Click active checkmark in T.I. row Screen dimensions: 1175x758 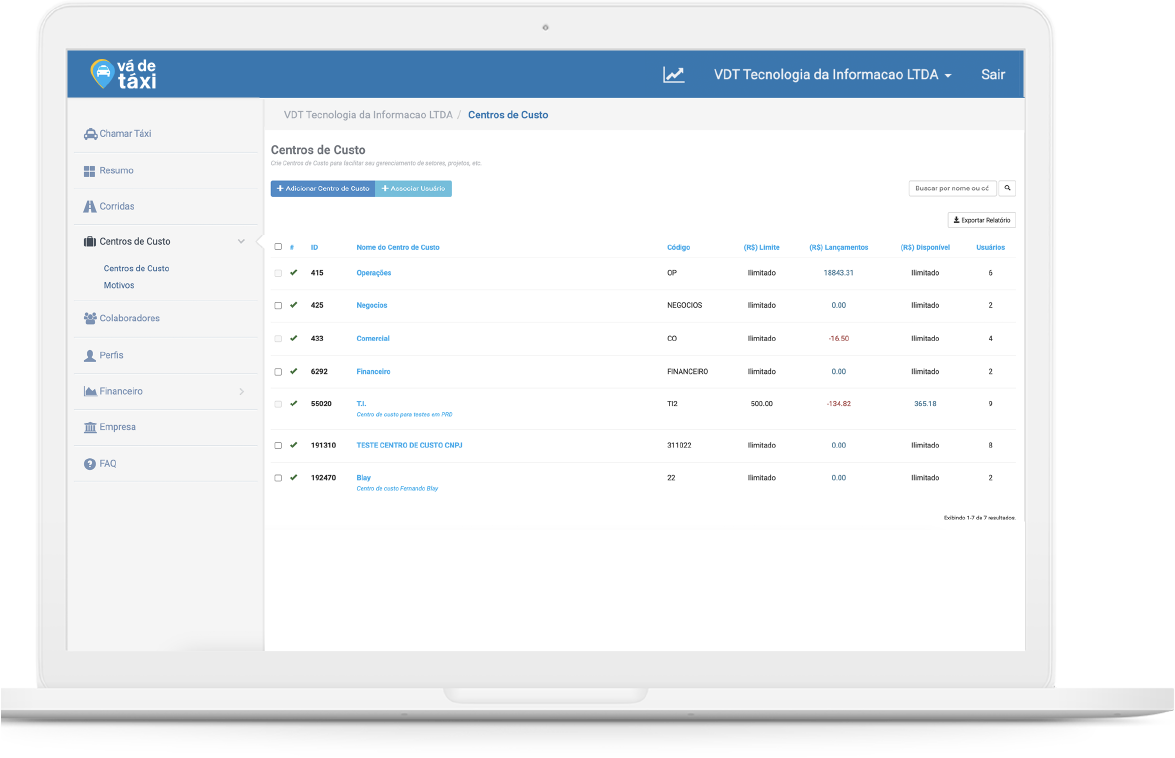[x=294, y=403]
